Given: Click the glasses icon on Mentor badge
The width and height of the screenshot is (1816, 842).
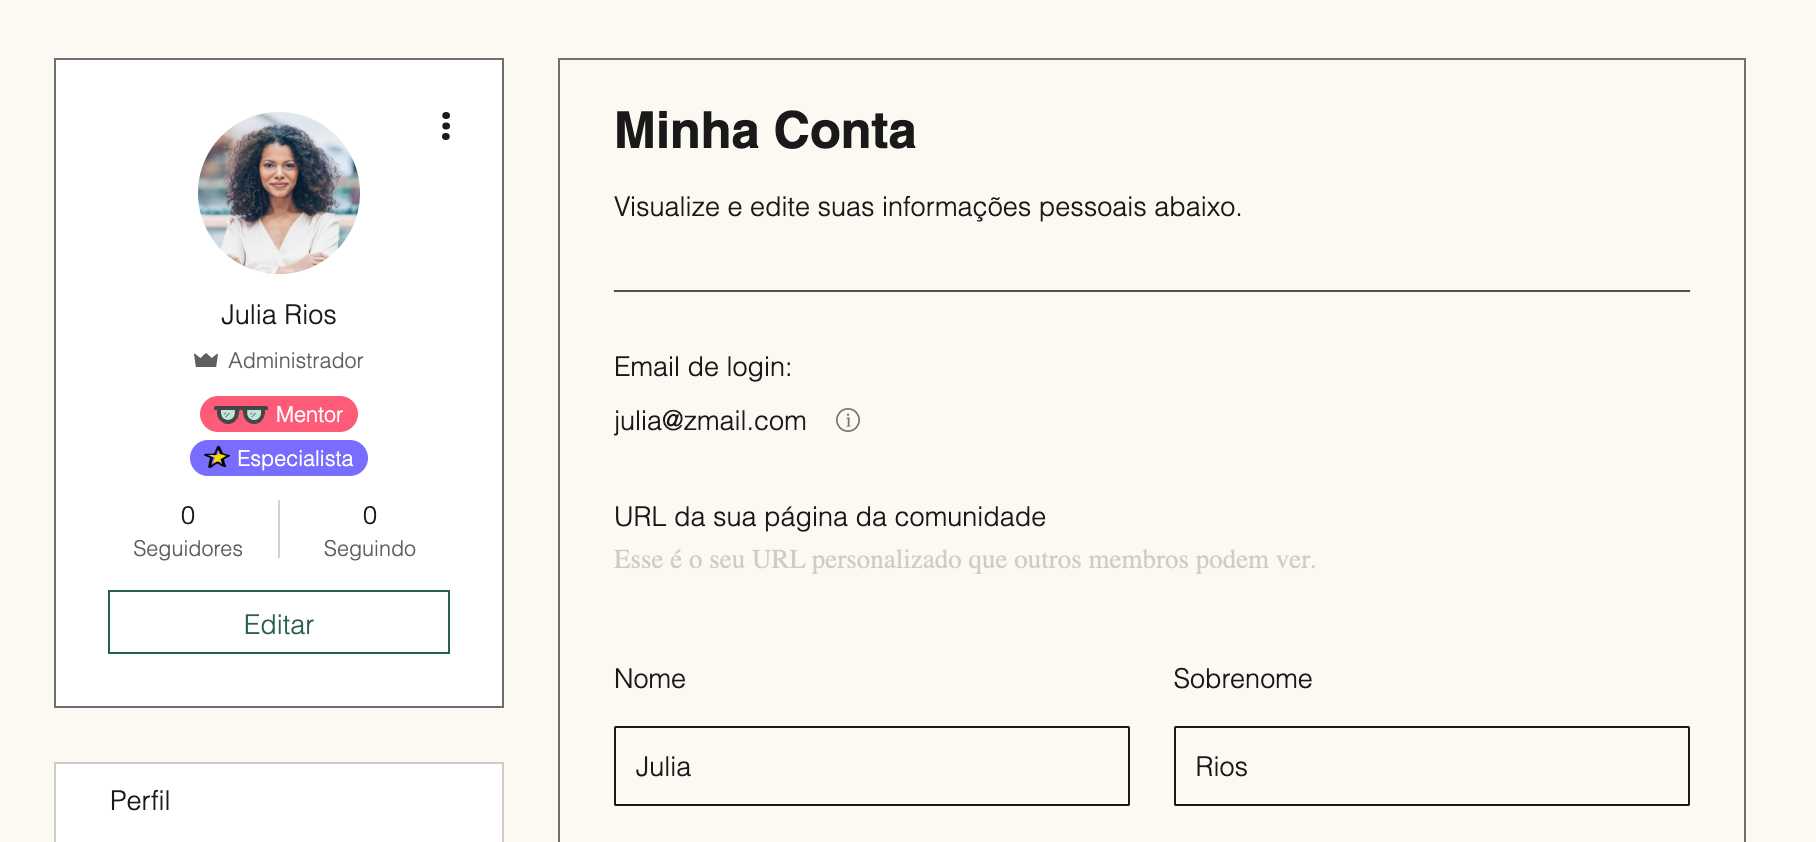Looking at the screenshot, I should point(240,414).
